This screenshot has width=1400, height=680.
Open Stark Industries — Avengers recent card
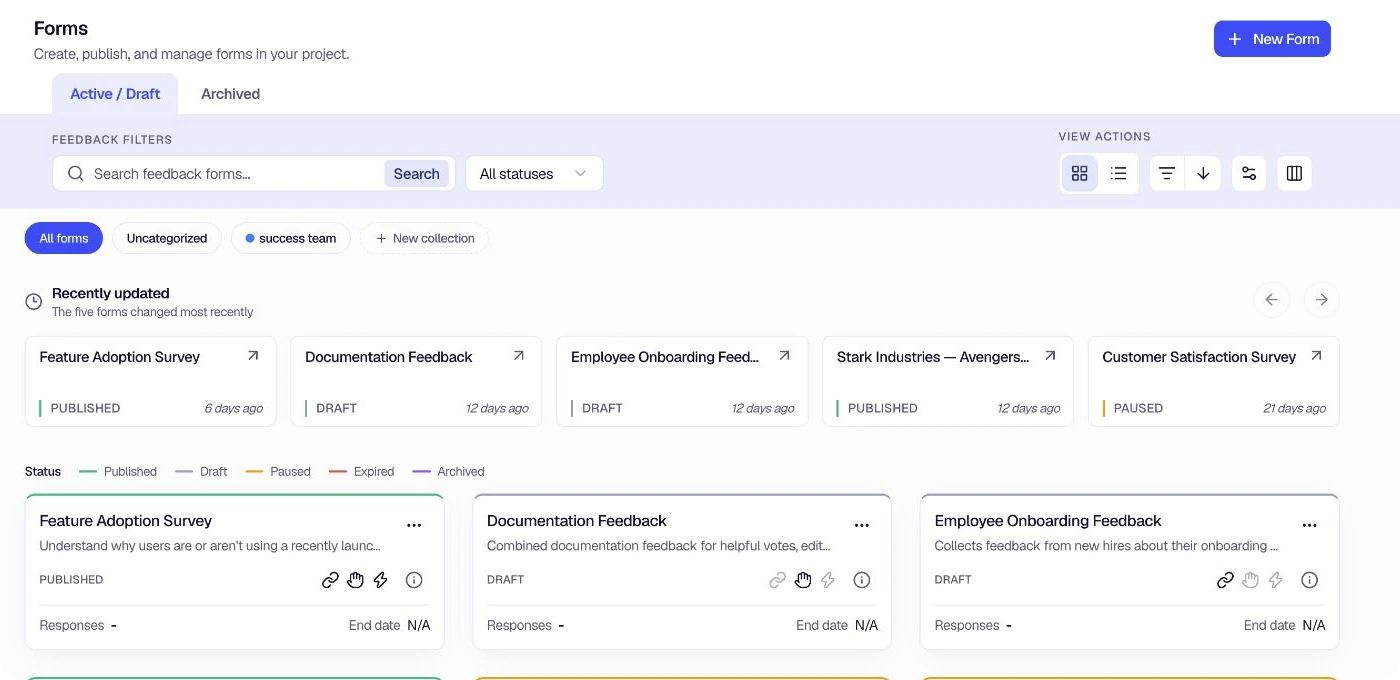click(948, 381)
